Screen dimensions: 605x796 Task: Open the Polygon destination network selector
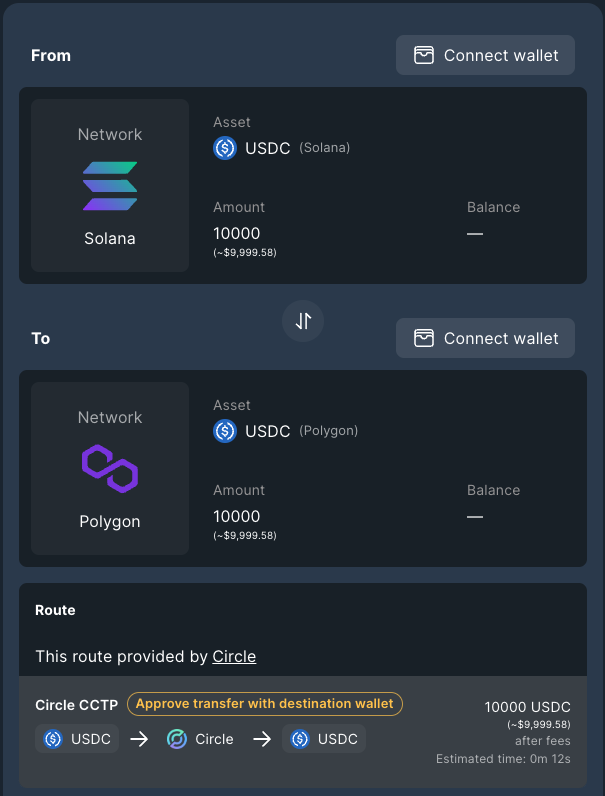click(110, 468)
